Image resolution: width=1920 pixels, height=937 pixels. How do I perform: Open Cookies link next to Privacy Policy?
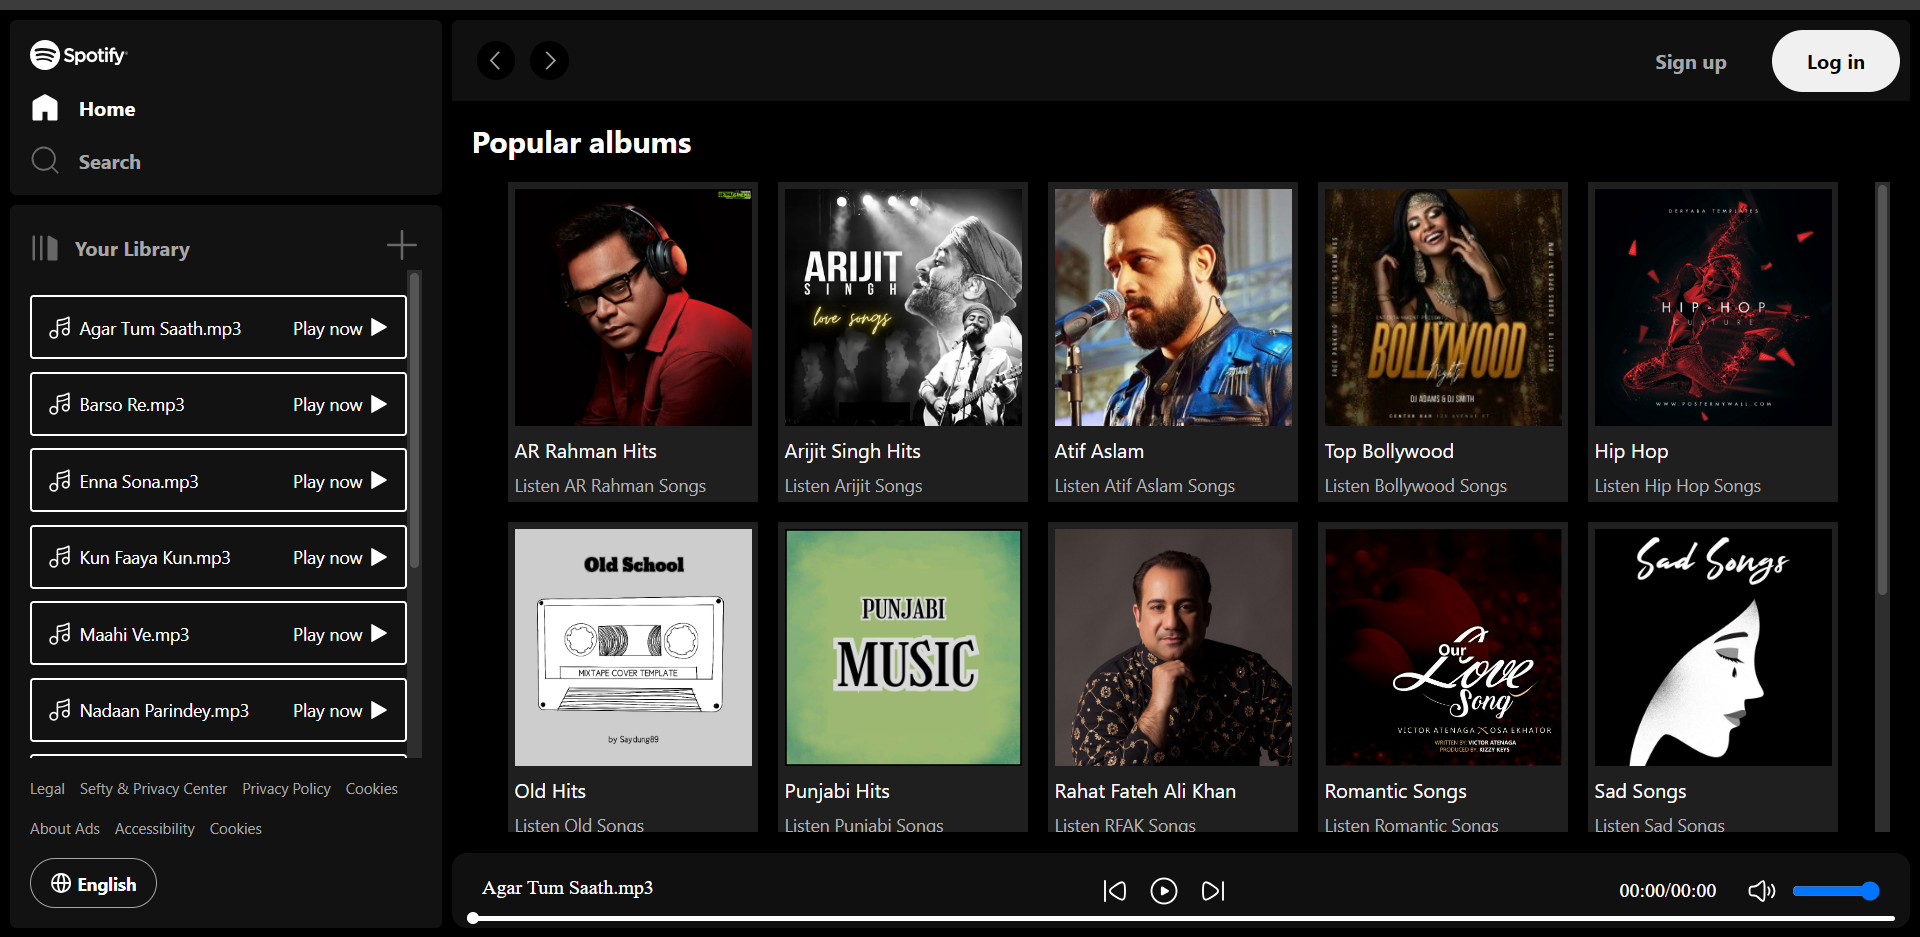(372, 789)
